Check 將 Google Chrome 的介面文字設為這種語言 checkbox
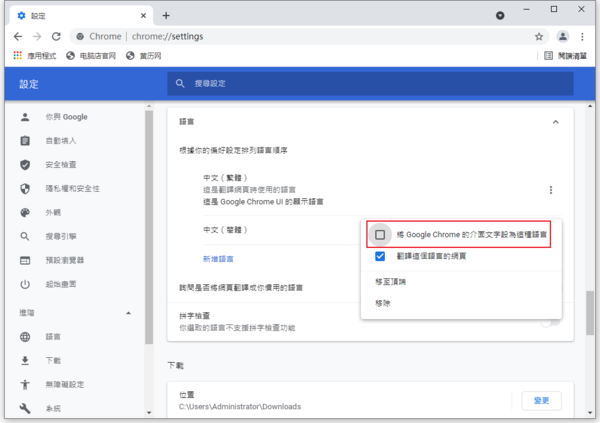Screen dimensions: 600x423 click(x=380, y=234)
